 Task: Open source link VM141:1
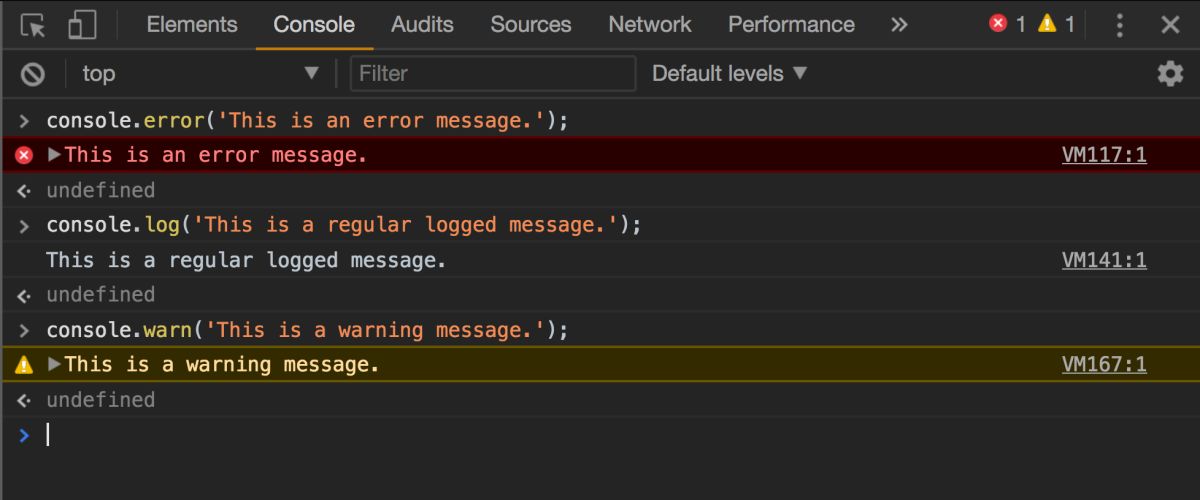click(1104, 260)
